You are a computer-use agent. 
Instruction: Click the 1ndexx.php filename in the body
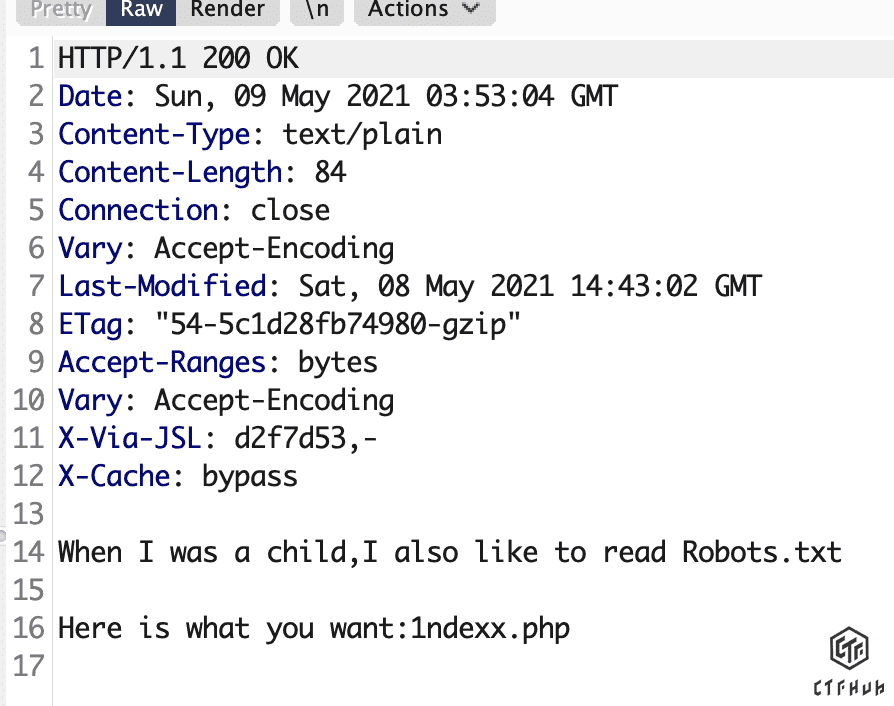point(490,629)
